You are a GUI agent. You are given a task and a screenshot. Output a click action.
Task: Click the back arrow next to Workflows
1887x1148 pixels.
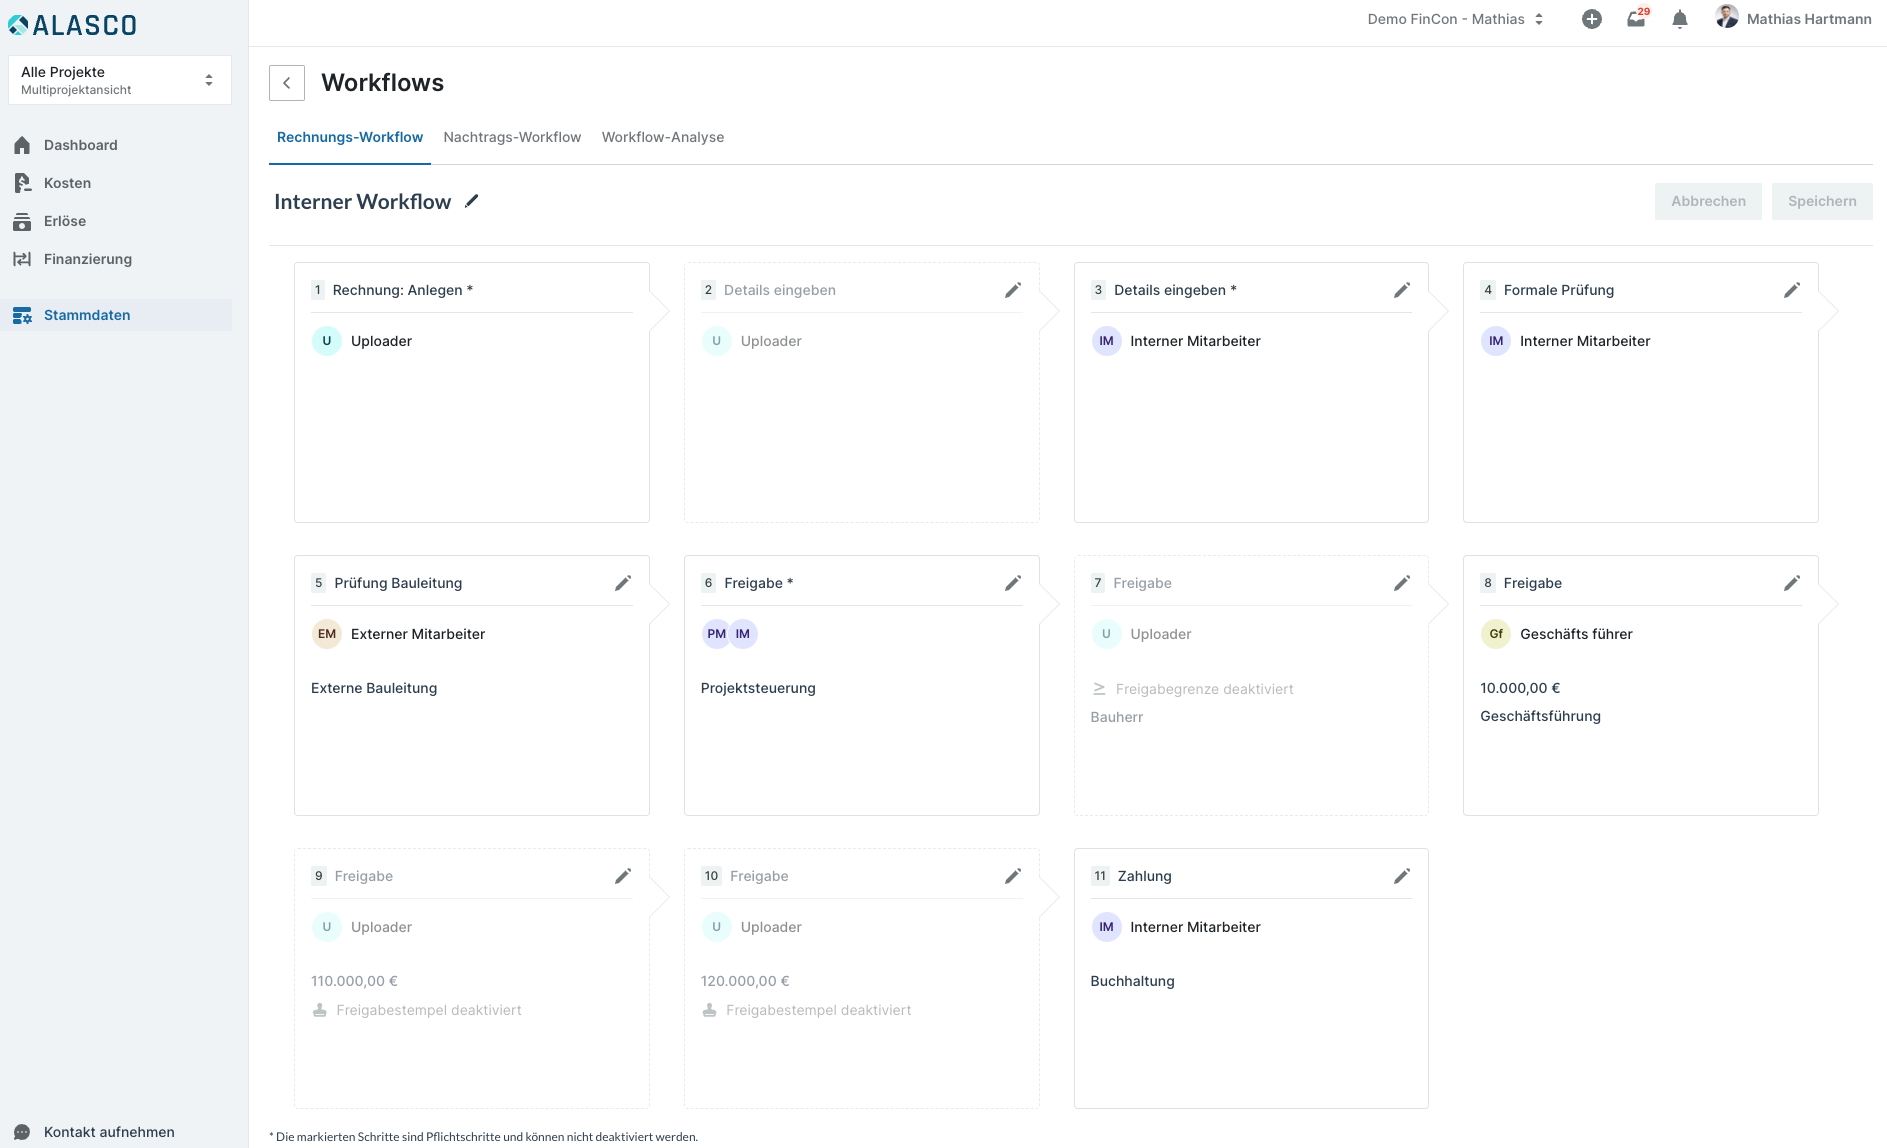point(287,83)
